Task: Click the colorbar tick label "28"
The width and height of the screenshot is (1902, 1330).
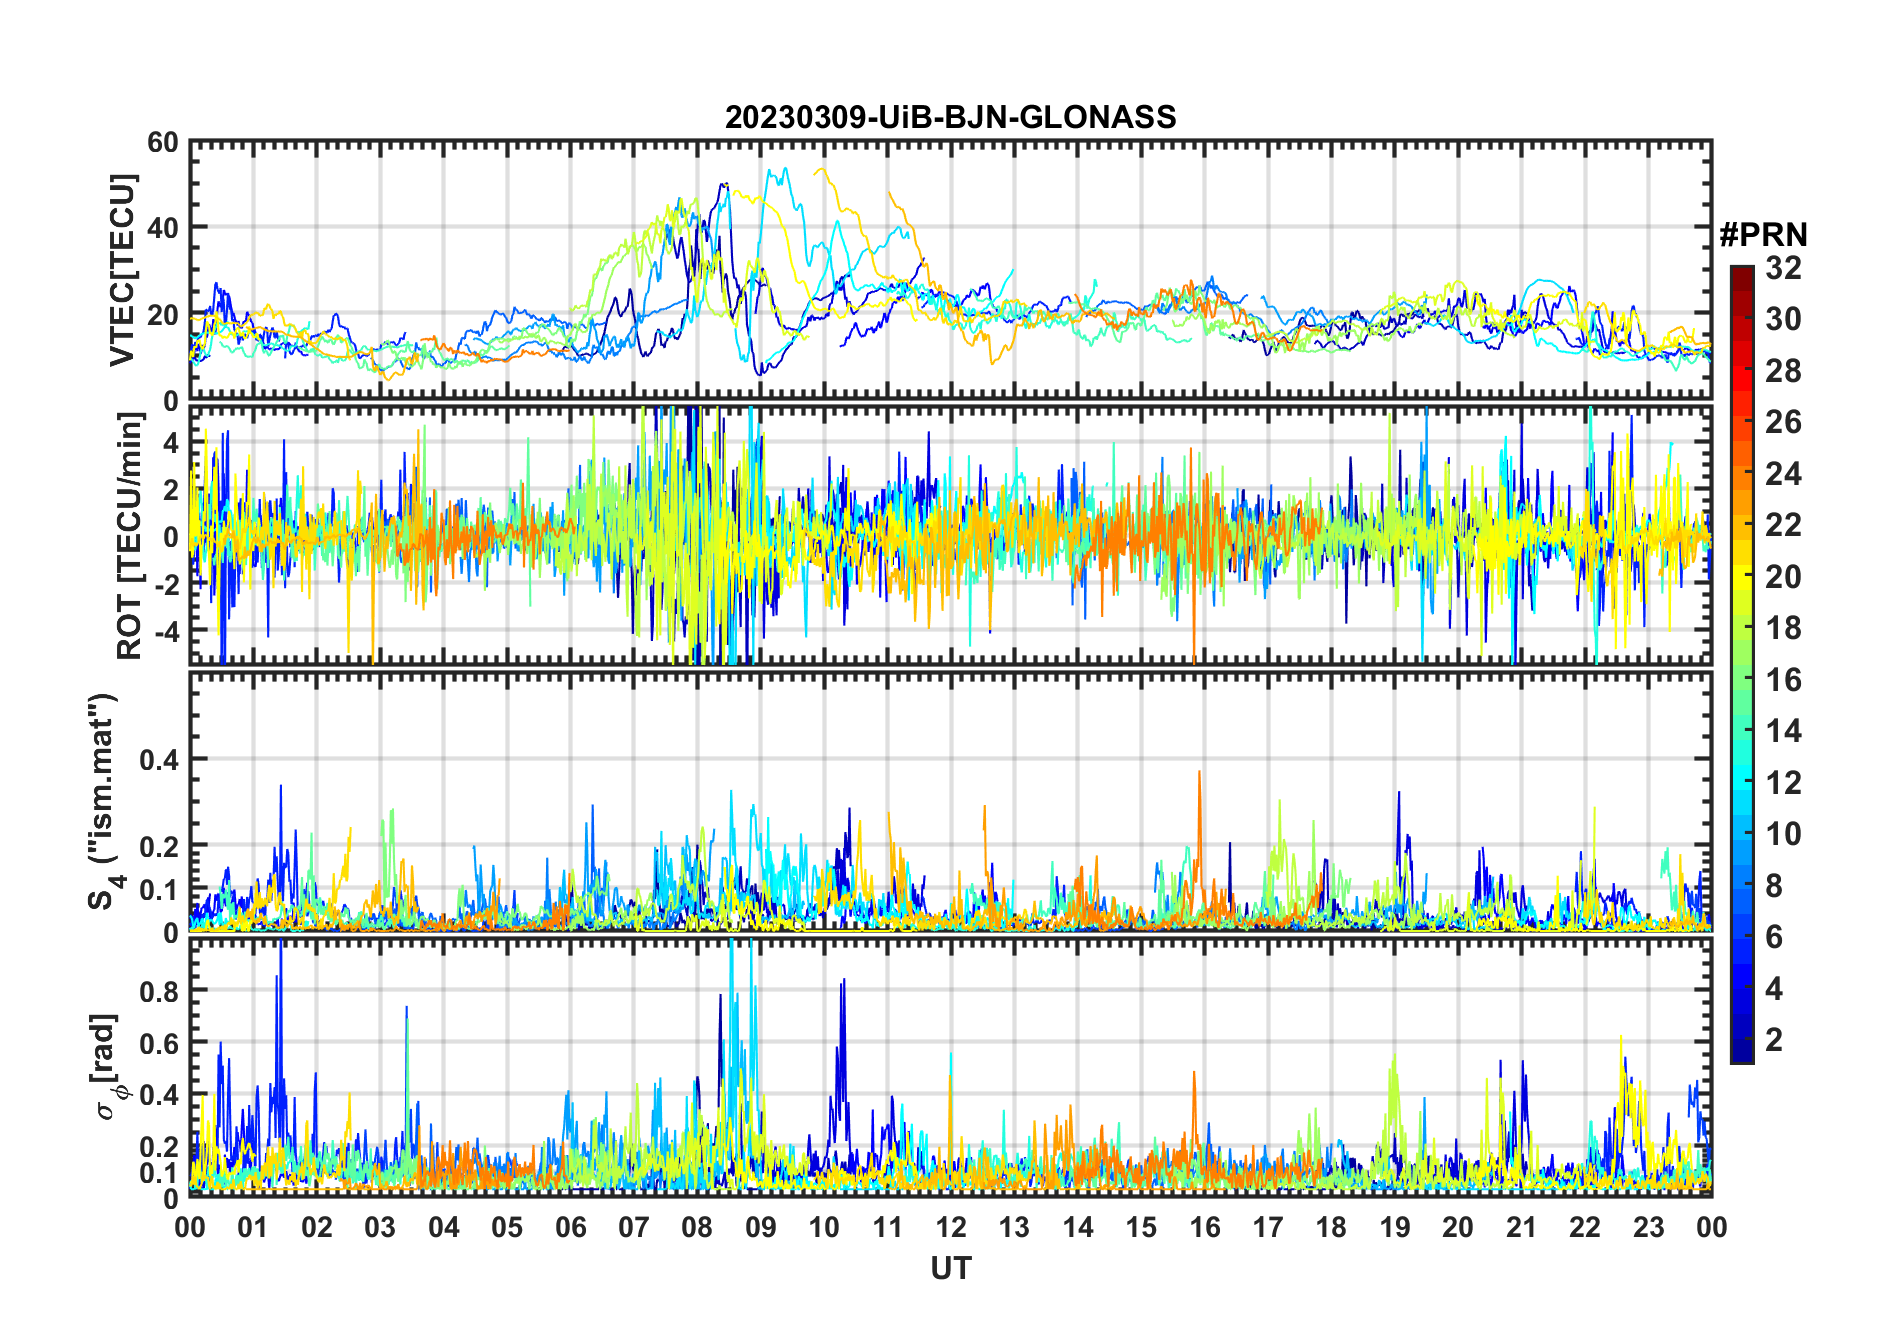Action: pos(1783,371)
